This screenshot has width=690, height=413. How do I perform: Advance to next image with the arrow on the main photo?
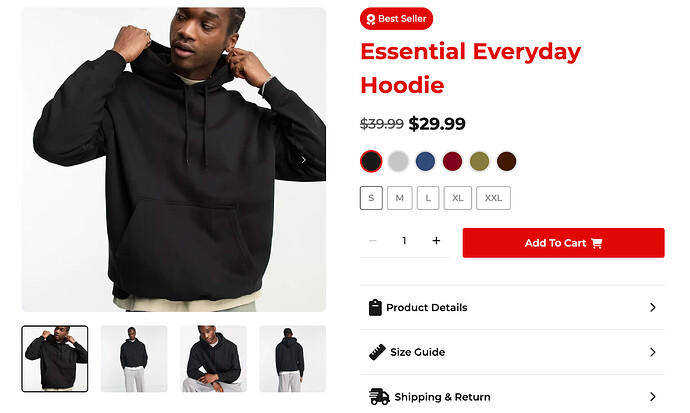tap(304, 160)
